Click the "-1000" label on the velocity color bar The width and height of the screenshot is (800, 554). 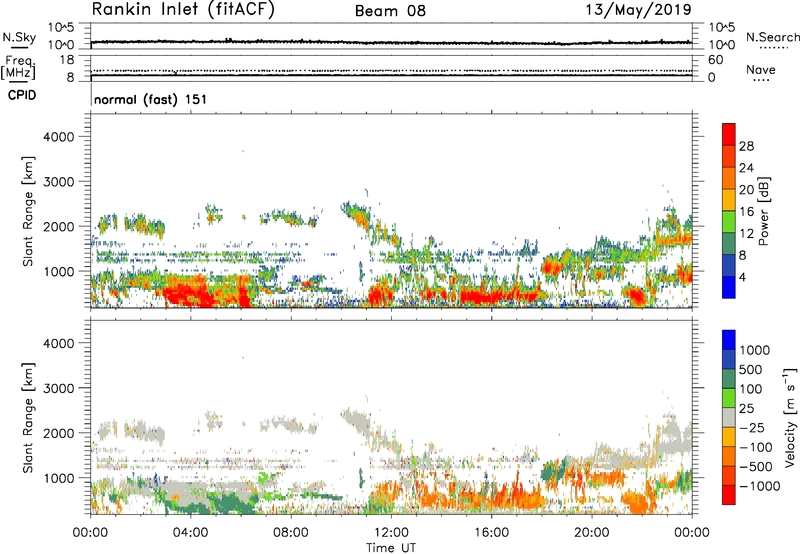pyautogui.click(x=760, y=486)
